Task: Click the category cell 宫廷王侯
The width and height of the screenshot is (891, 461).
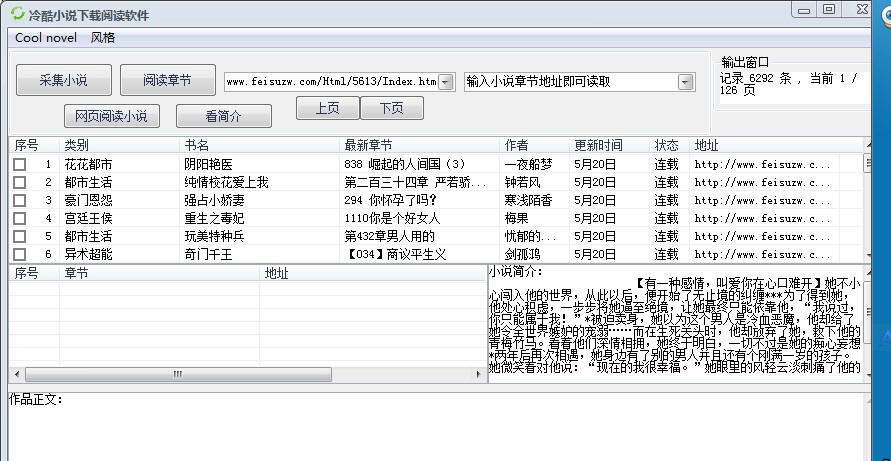Action: pos(88,219)
